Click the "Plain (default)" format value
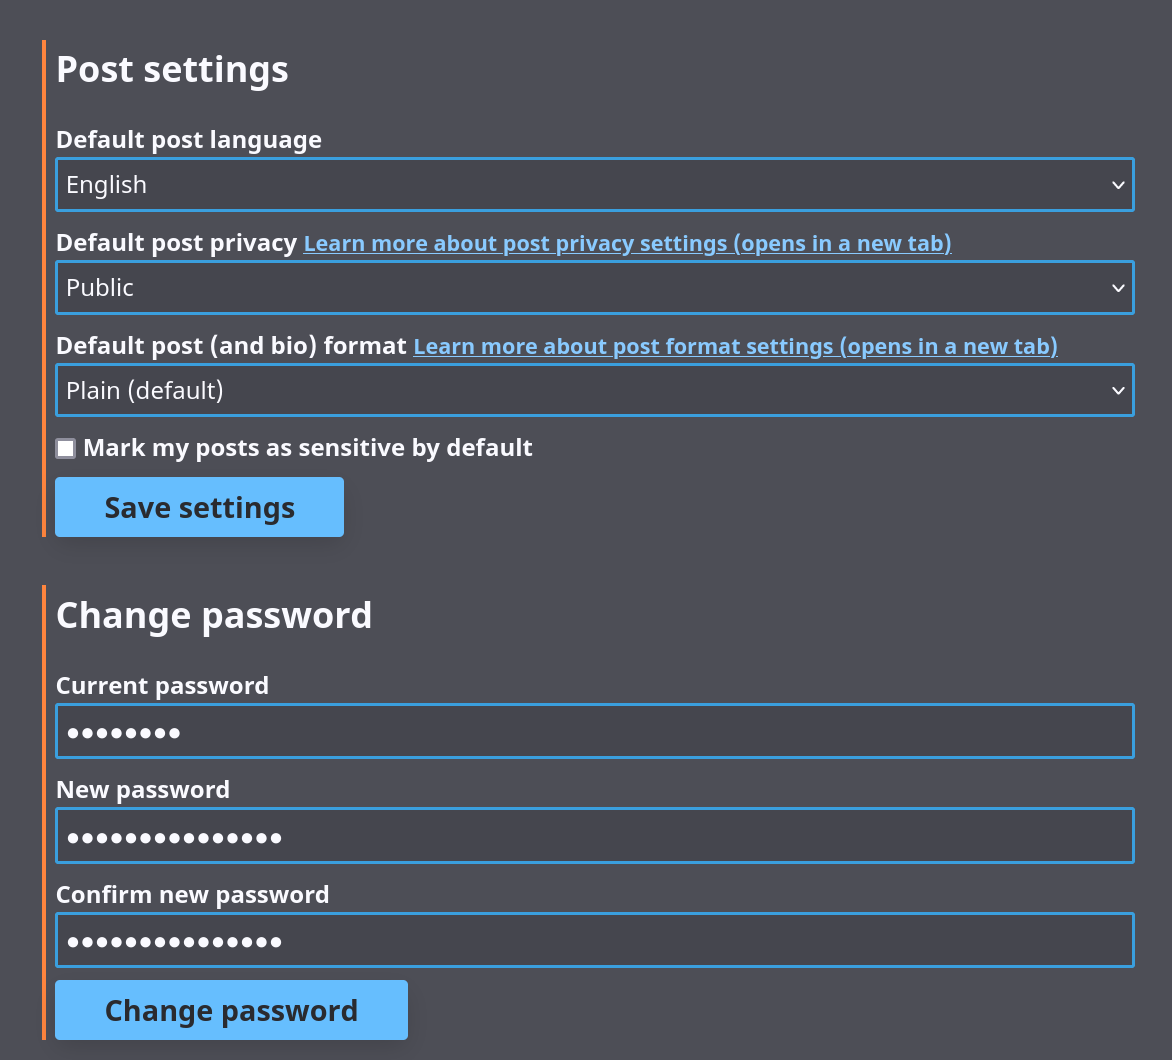The image size is (1172, 1060). [143, 390]
